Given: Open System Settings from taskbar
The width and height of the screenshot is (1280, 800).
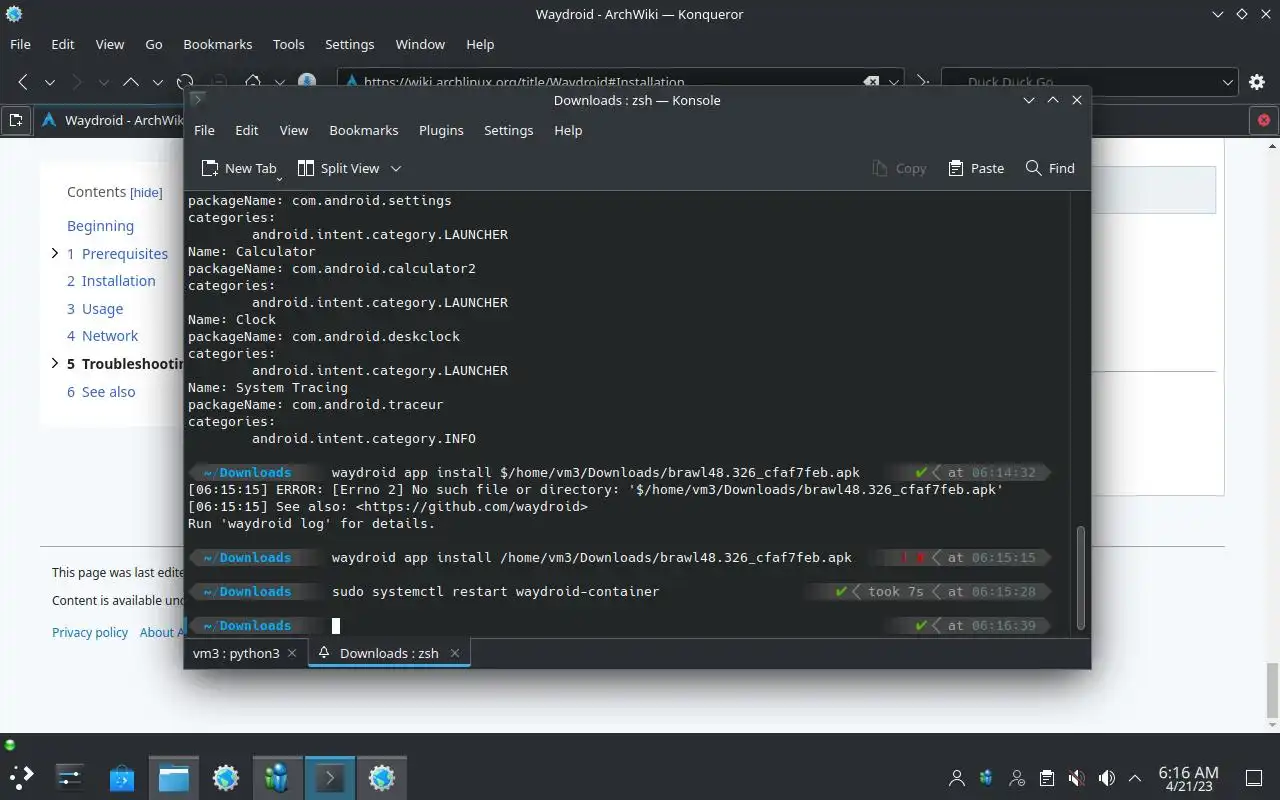Looking at the screenshot, I should [70, 776].
